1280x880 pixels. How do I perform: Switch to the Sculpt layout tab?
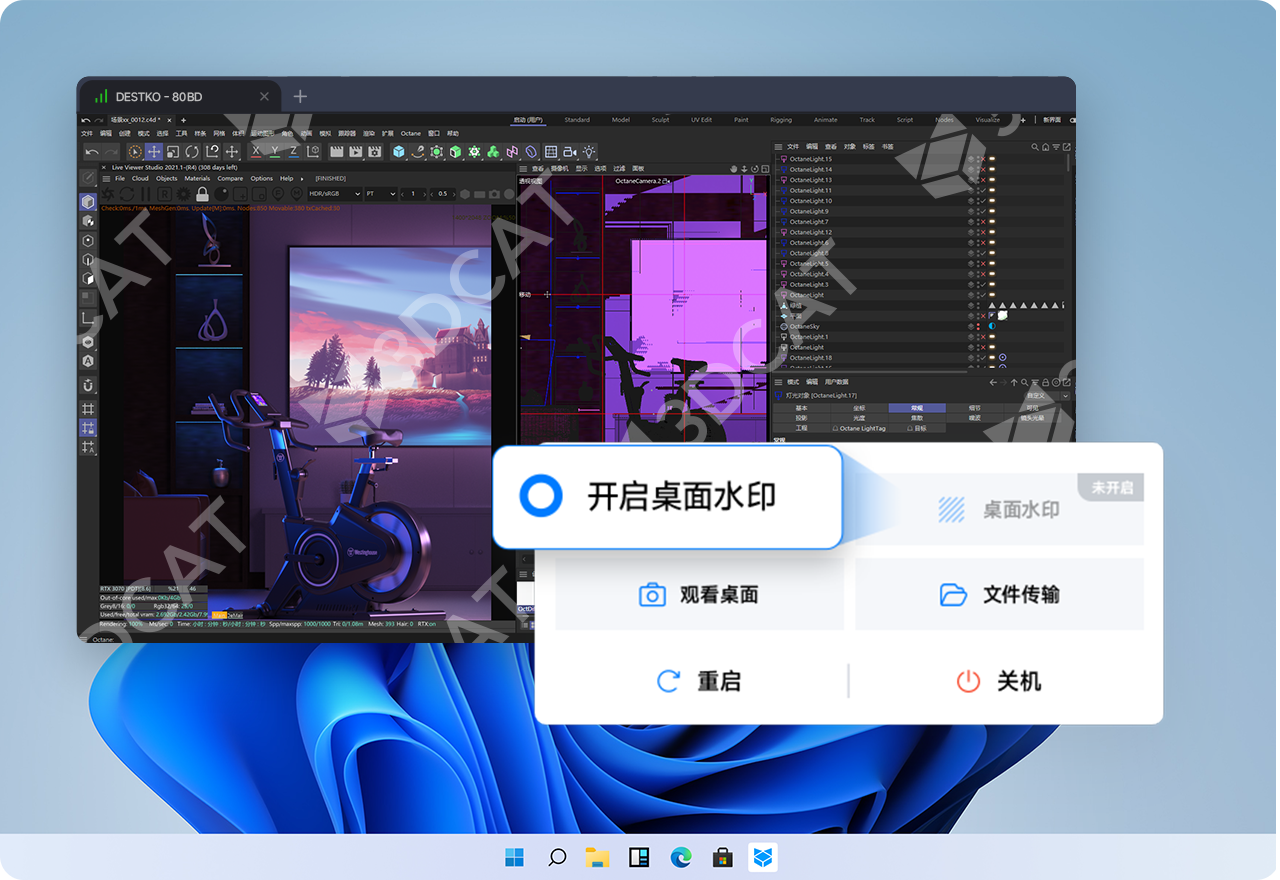[661, 120]
